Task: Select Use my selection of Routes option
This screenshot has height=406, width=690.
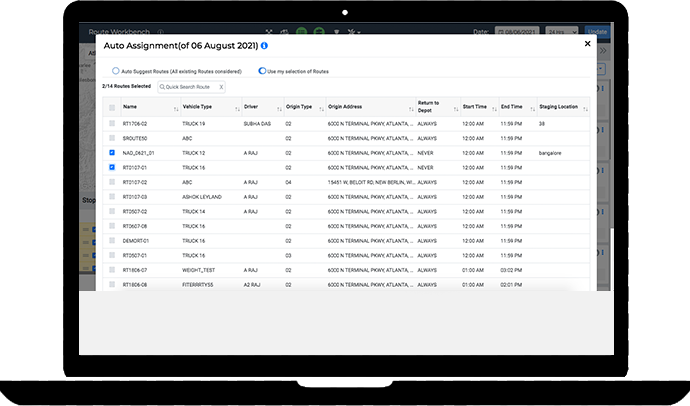Action: click(262, 71)
